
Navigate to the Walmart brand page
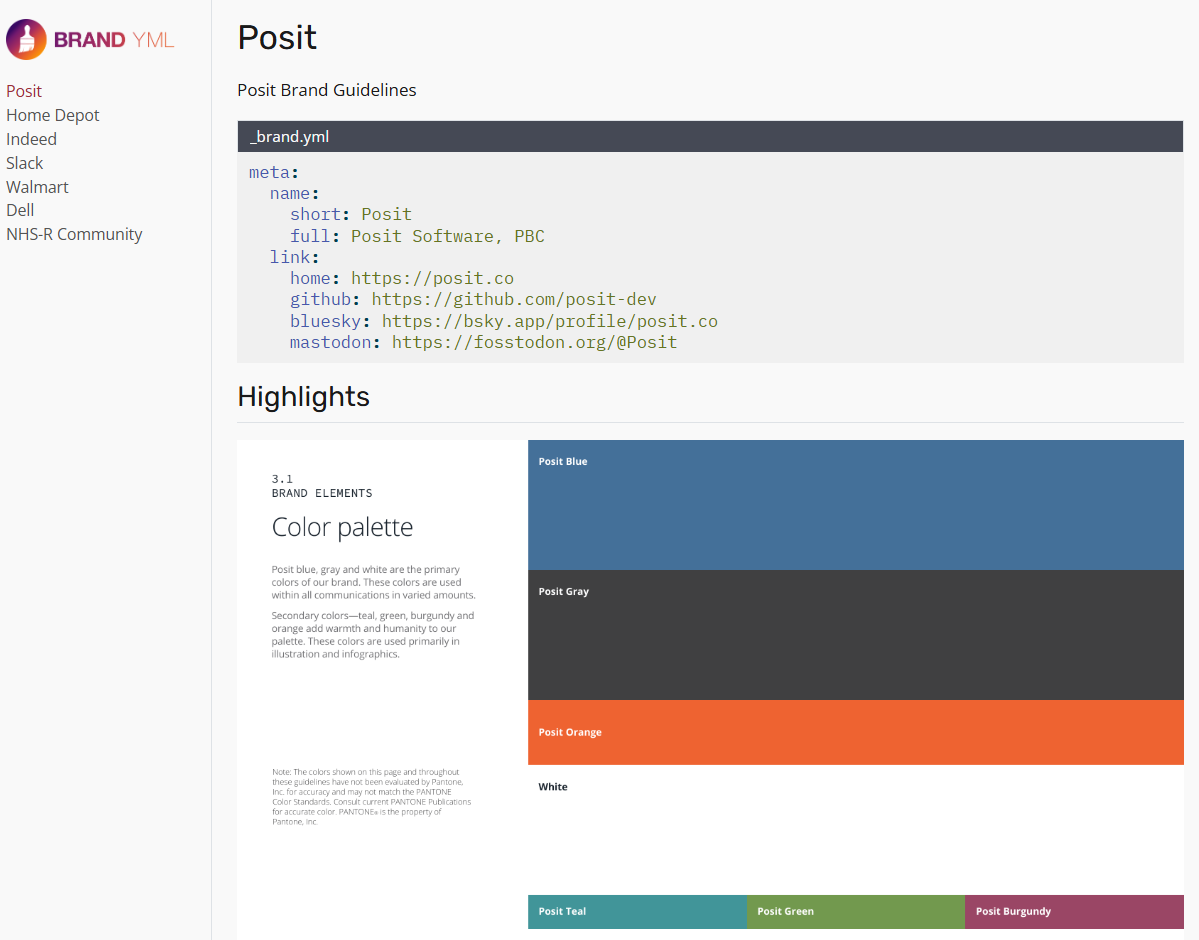[x=37, y=187]
